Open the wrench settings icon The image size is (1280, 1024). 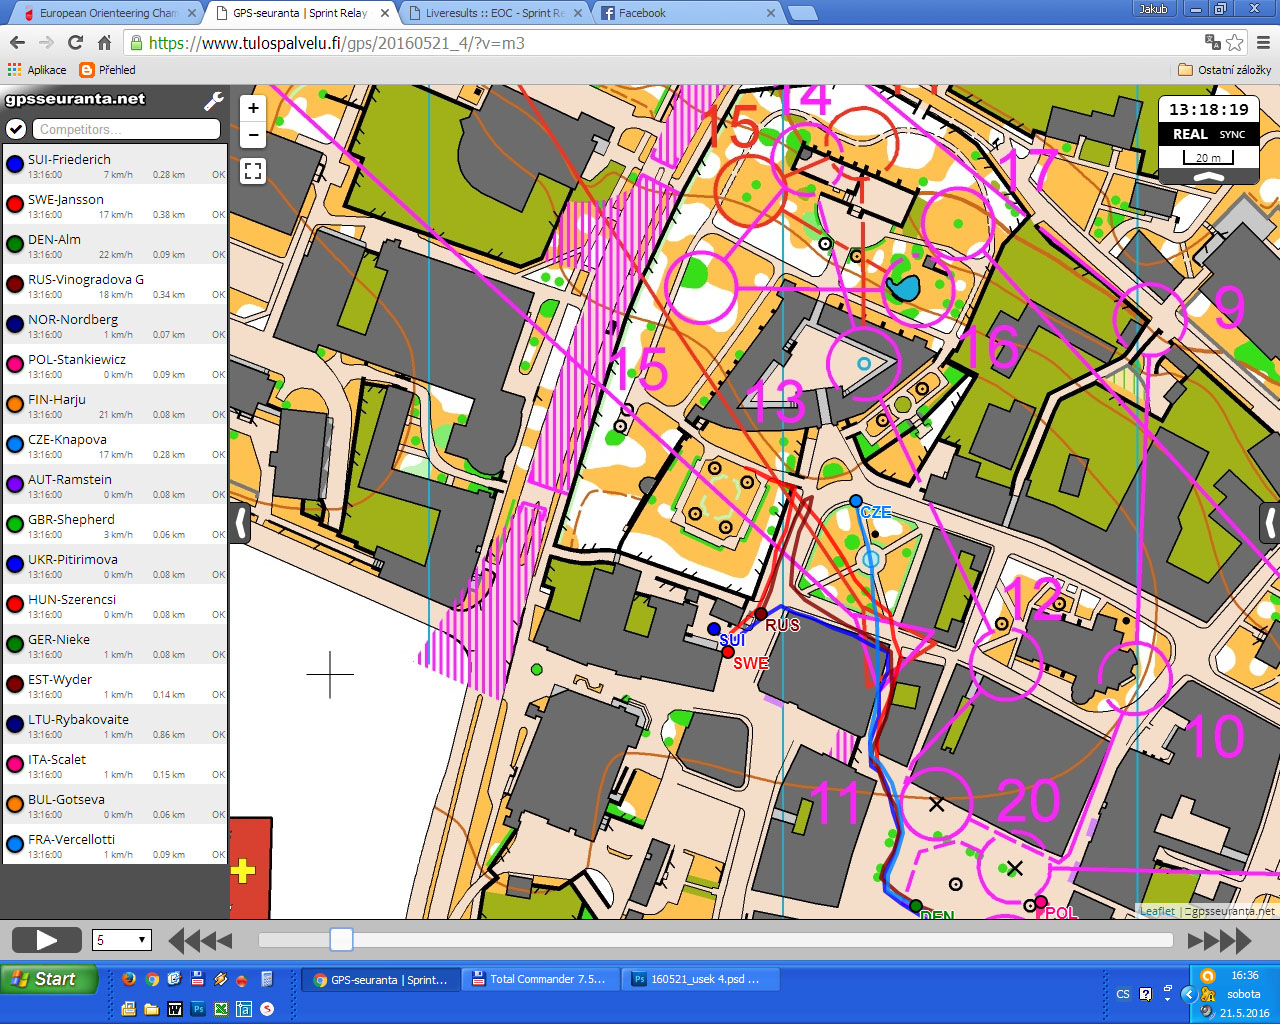click(x=213, y=101)
